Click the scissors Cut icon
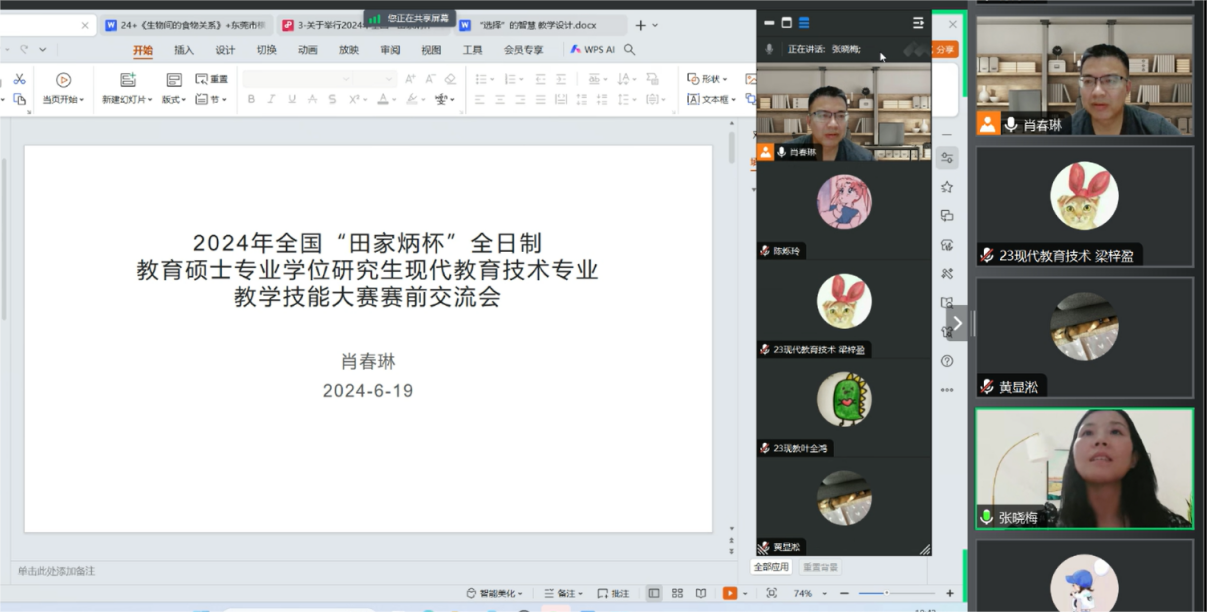 19,79
